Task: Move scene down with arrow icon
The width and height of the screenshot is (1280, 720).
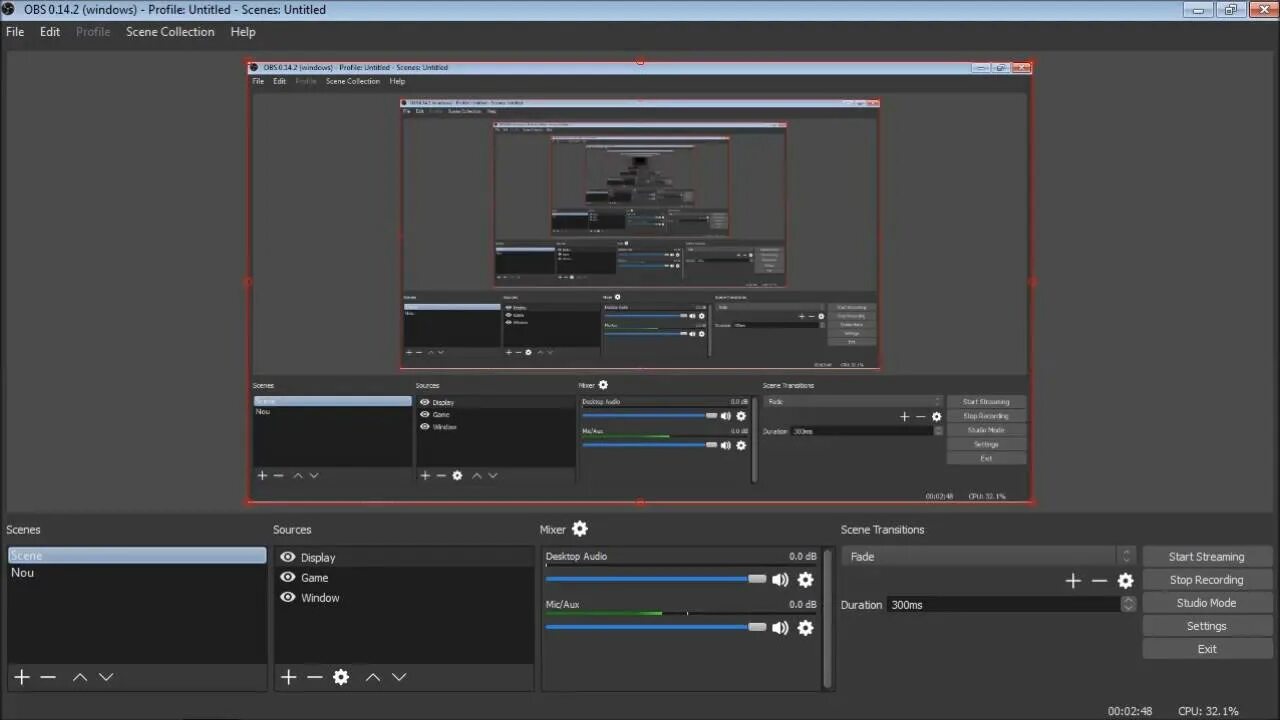Action: click(x=106, y=677)
